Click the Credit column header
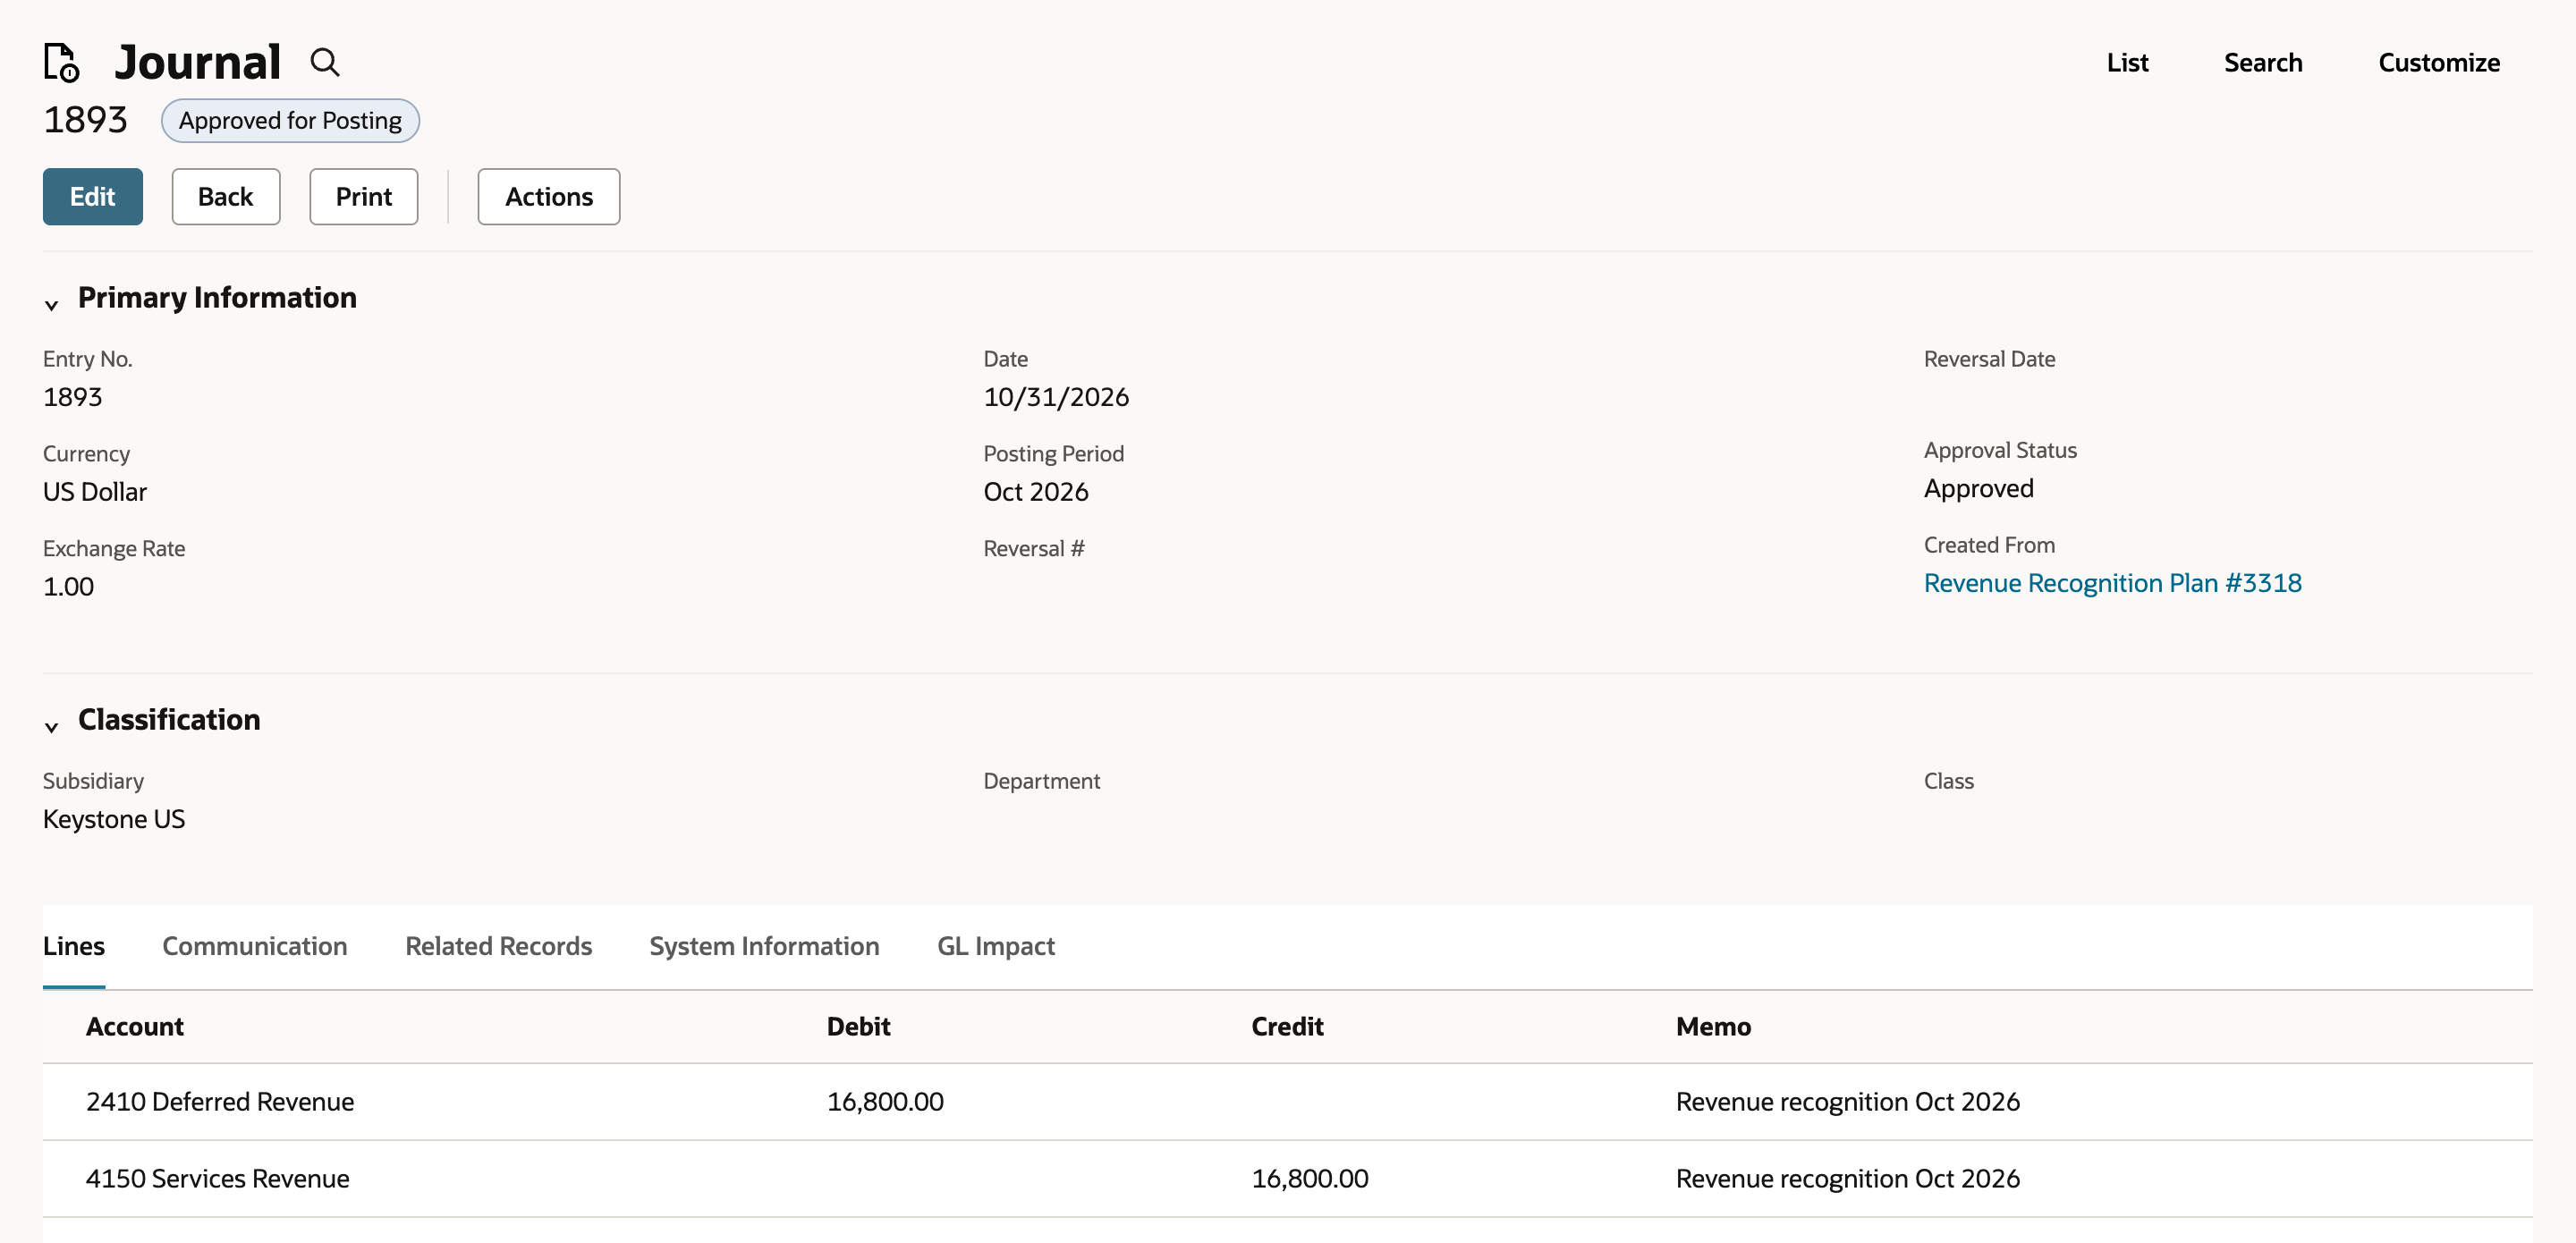2576x1243 pixels. (x=1287, y=1027)
